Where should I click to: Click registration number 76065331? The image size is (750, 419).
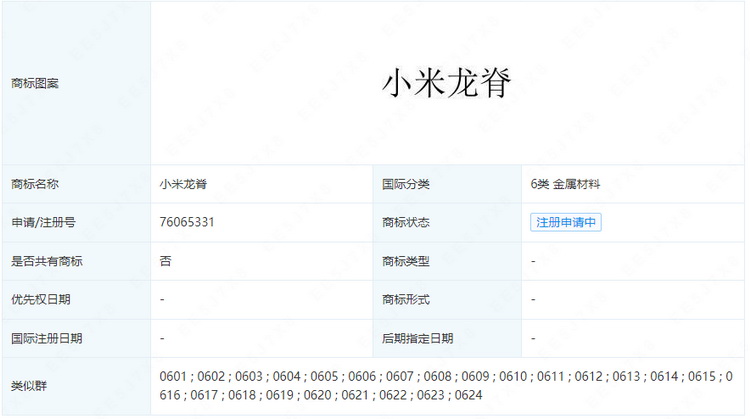pyautogui.click(x=187, y=222)
